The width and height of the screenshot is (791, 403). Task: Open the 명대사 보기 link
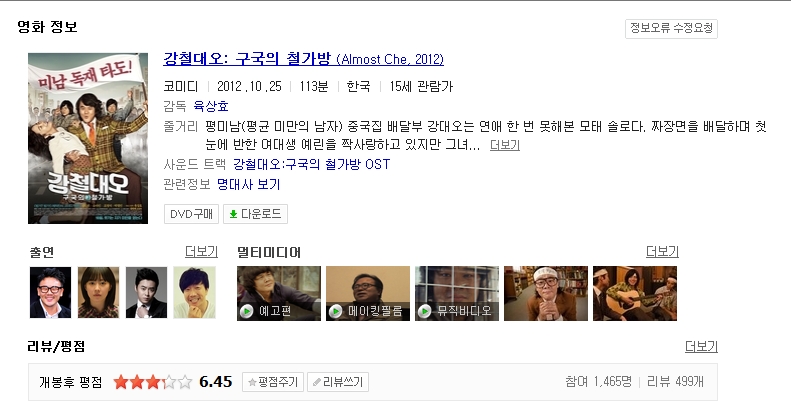coord(248,184)
